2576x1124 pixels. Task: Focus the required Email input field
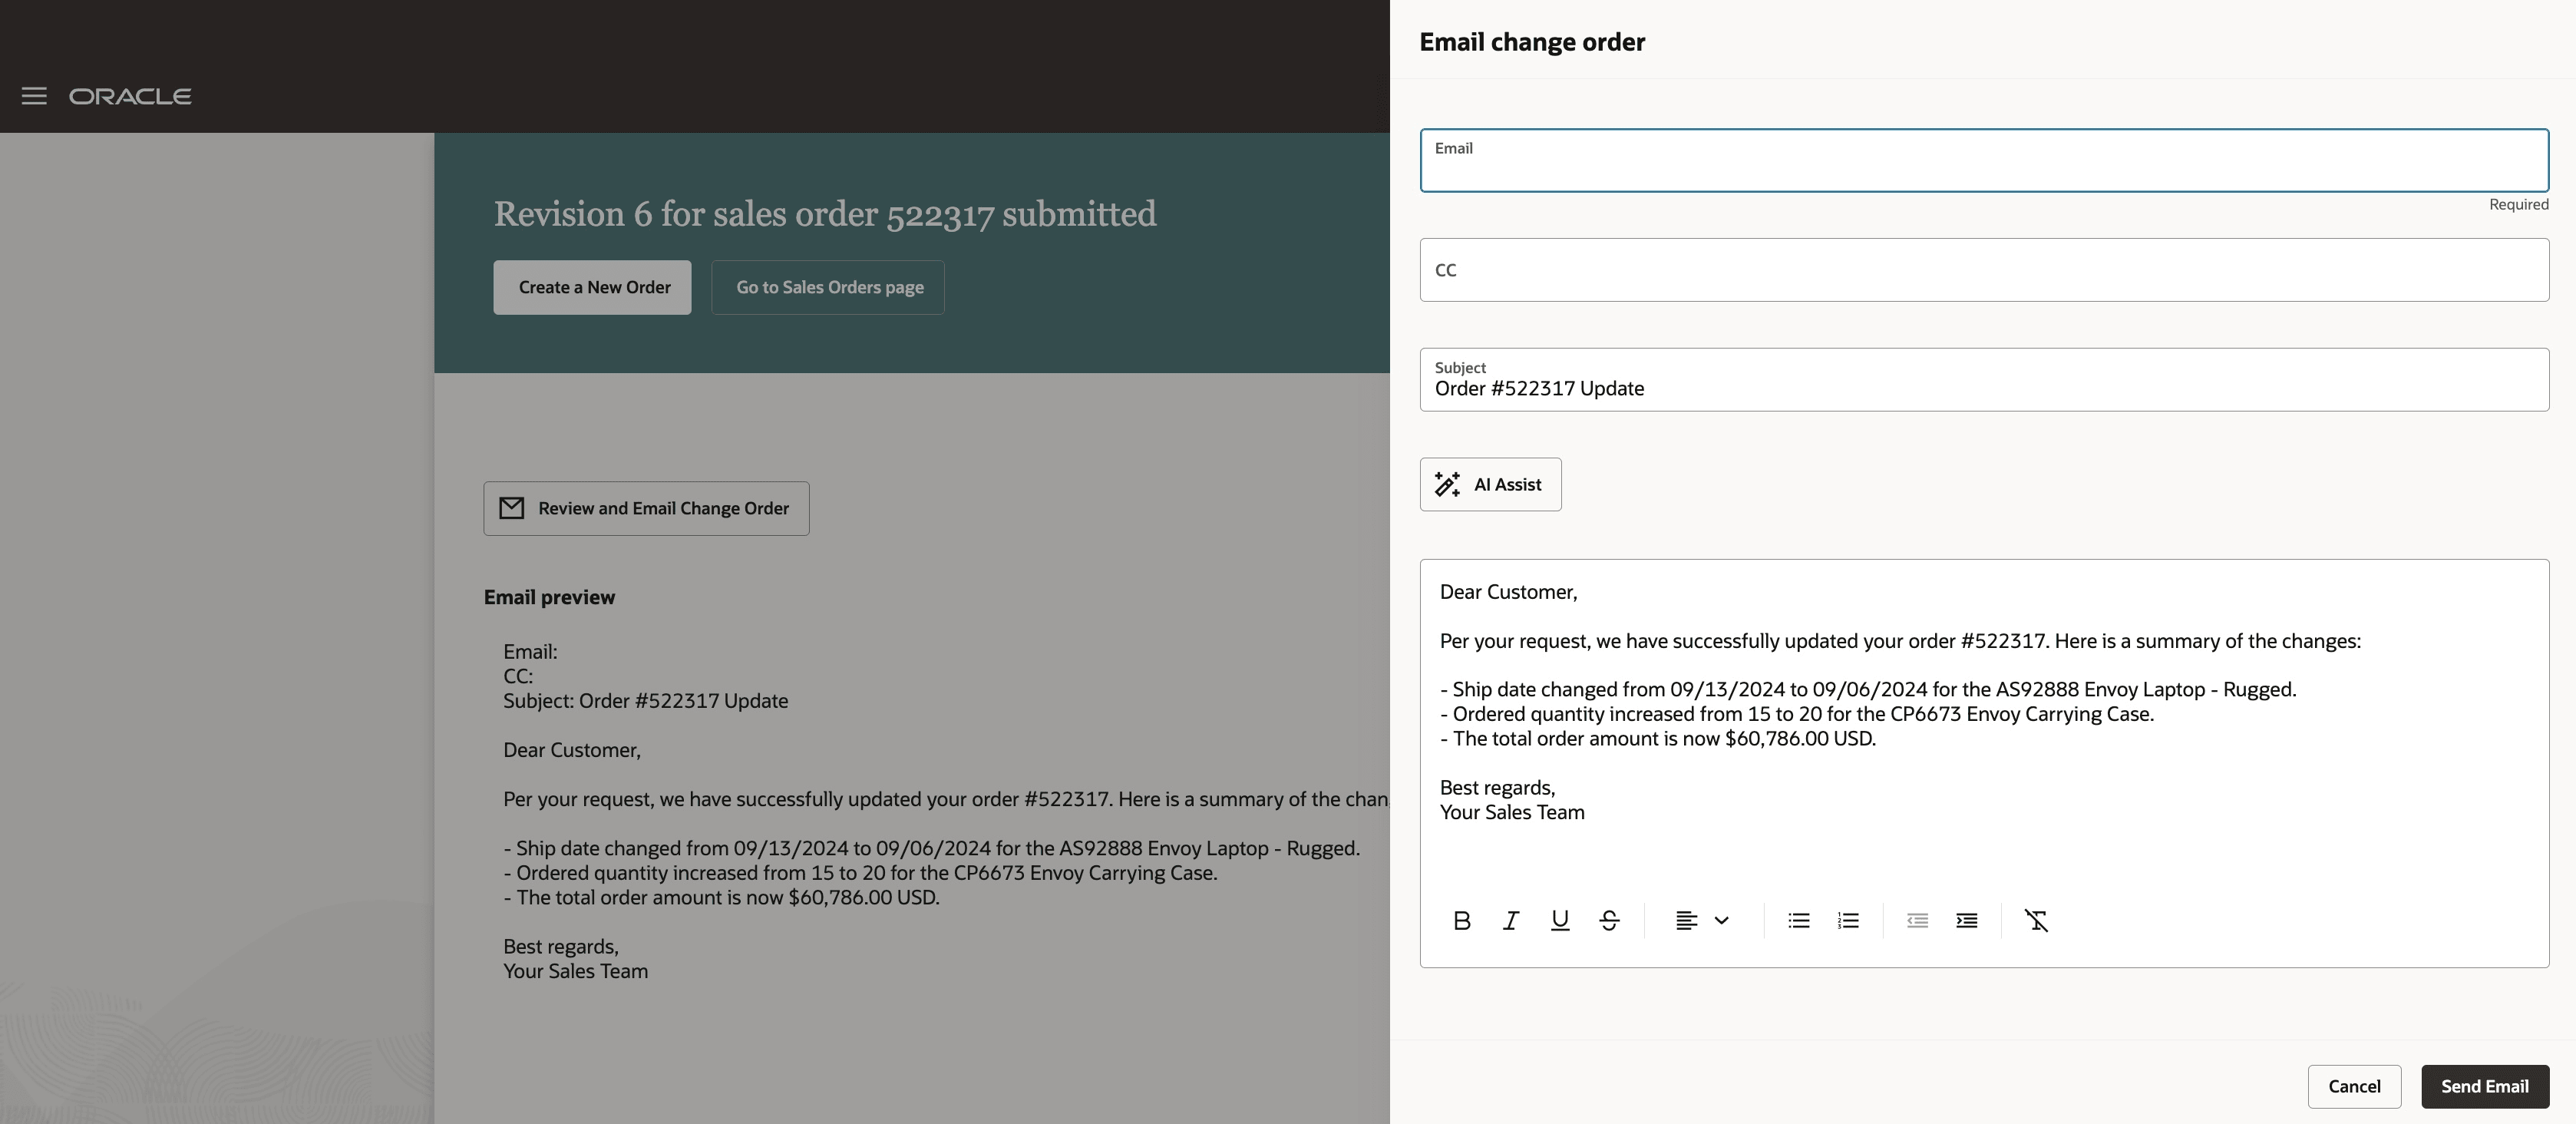[x=1983, y=168]
